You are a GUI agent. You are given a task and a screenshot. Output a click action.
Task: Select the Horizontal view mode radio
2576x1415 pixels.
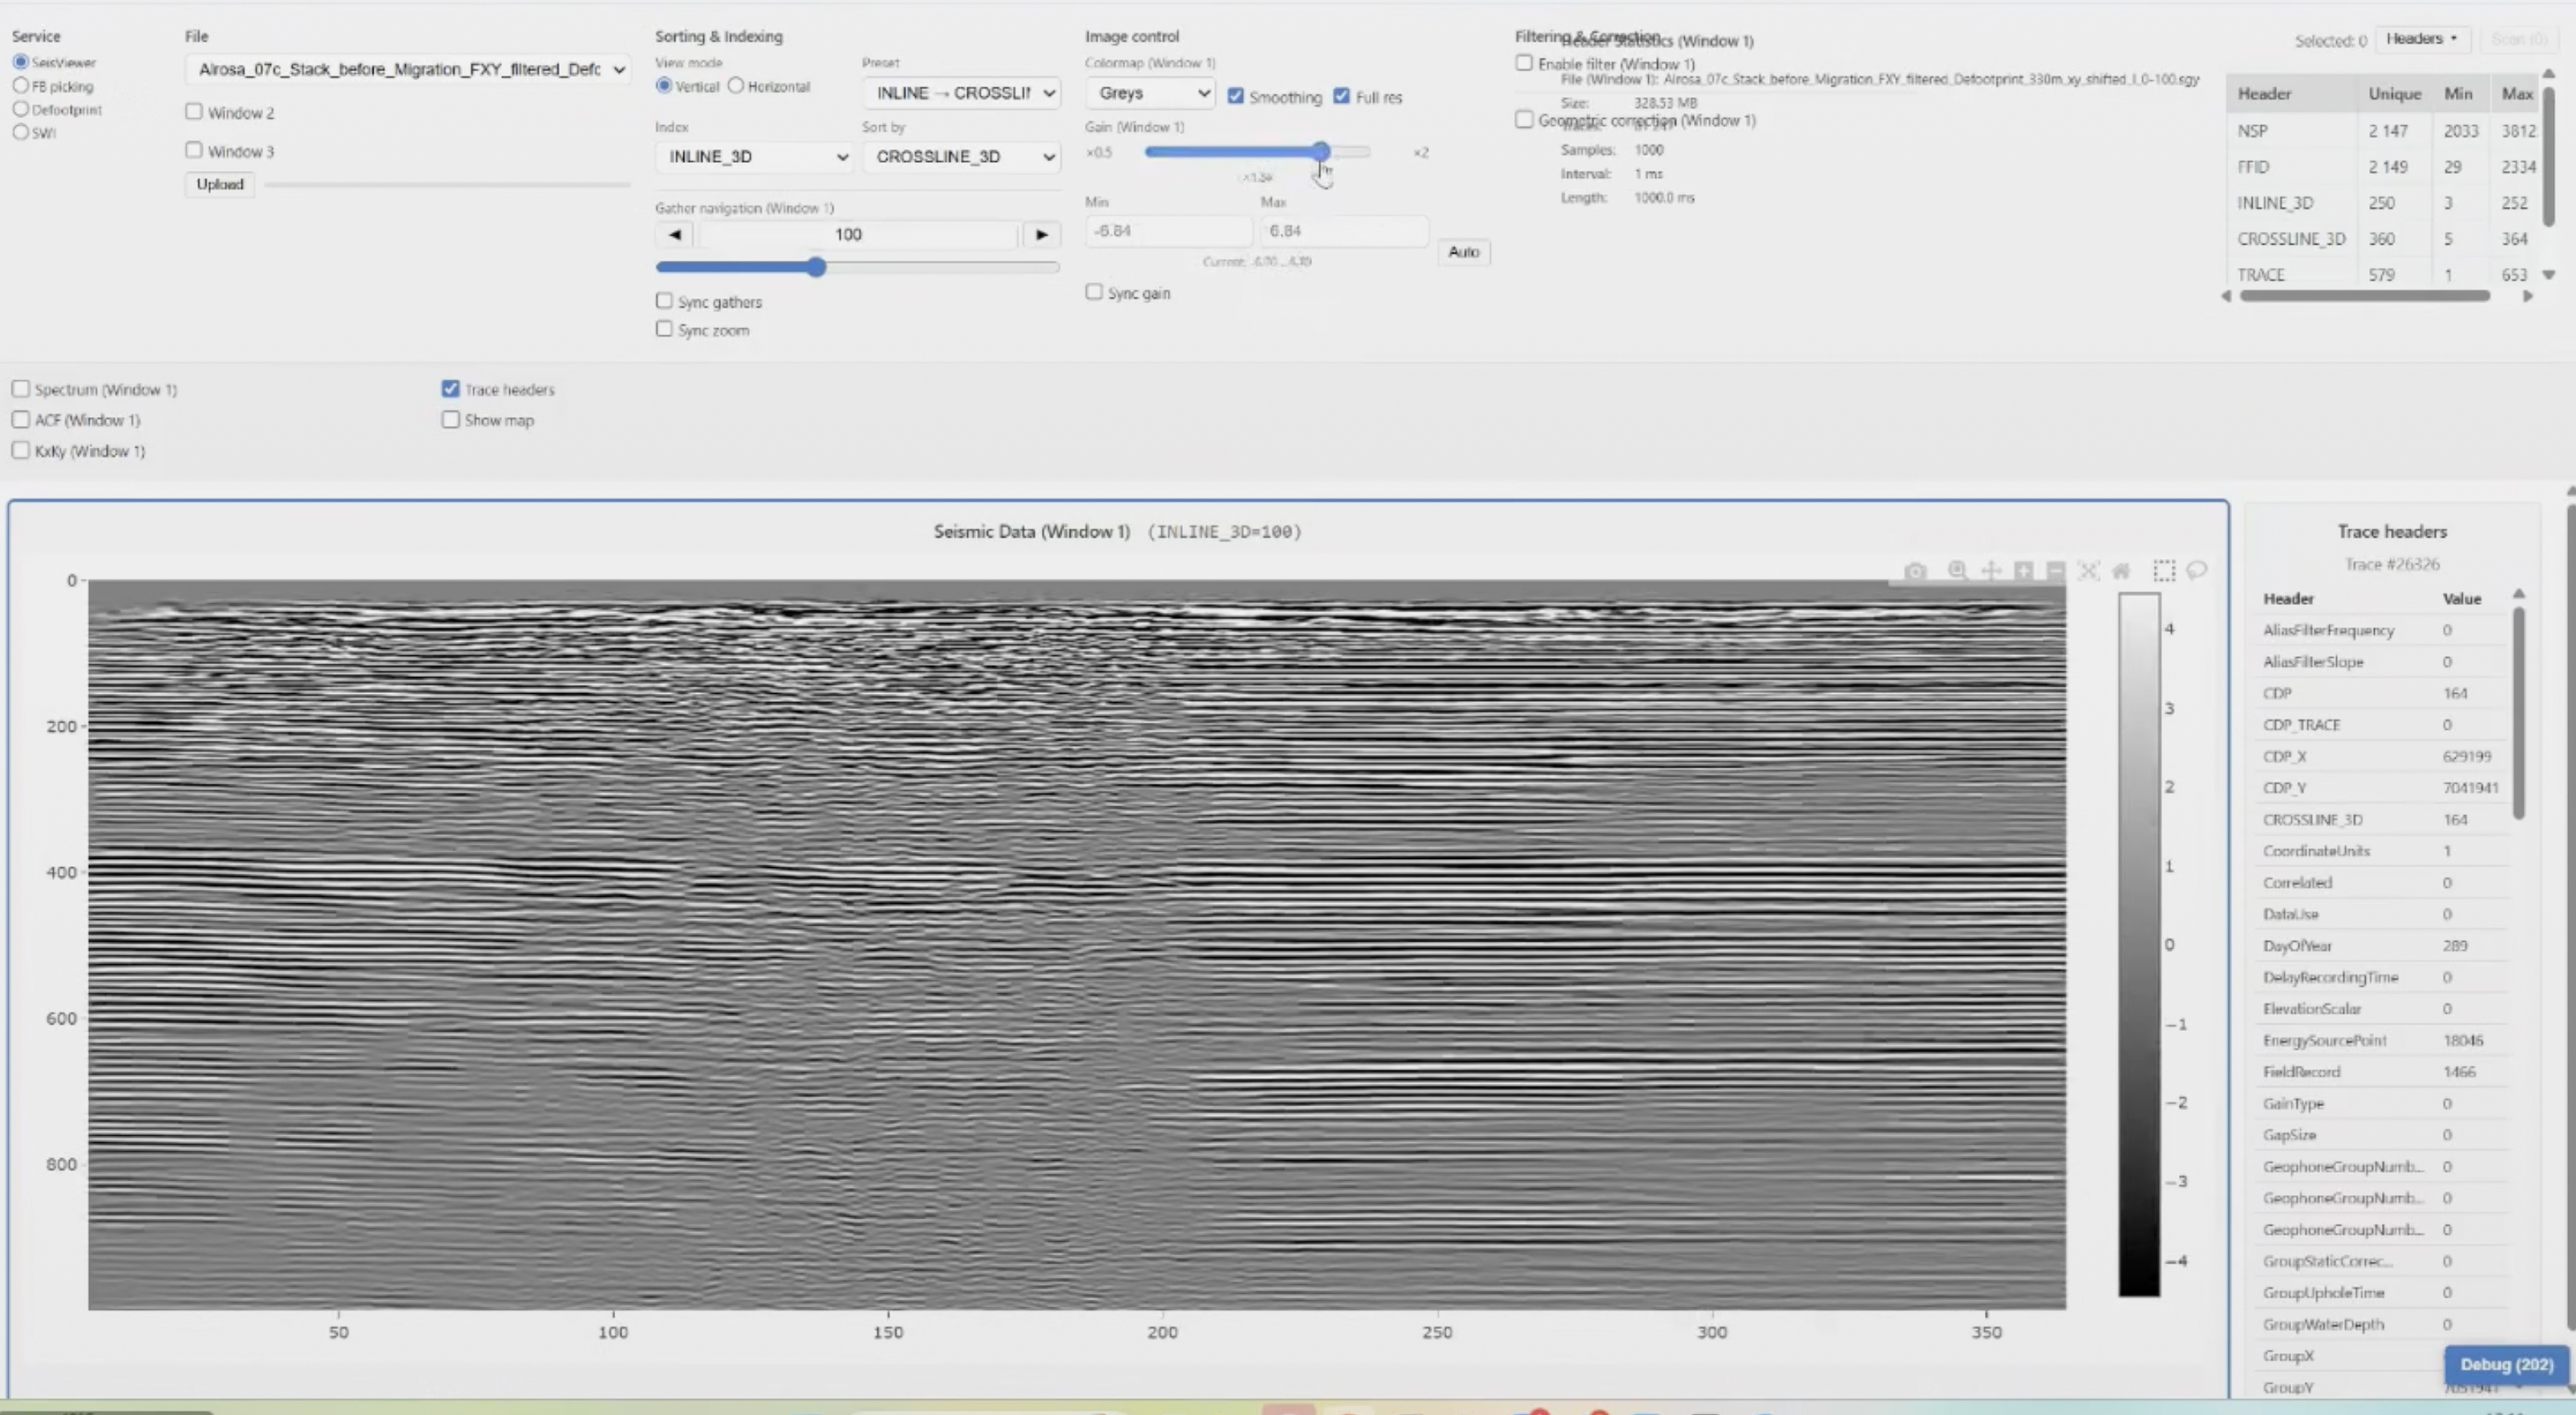pyautogui.click(x=736, y=86)
